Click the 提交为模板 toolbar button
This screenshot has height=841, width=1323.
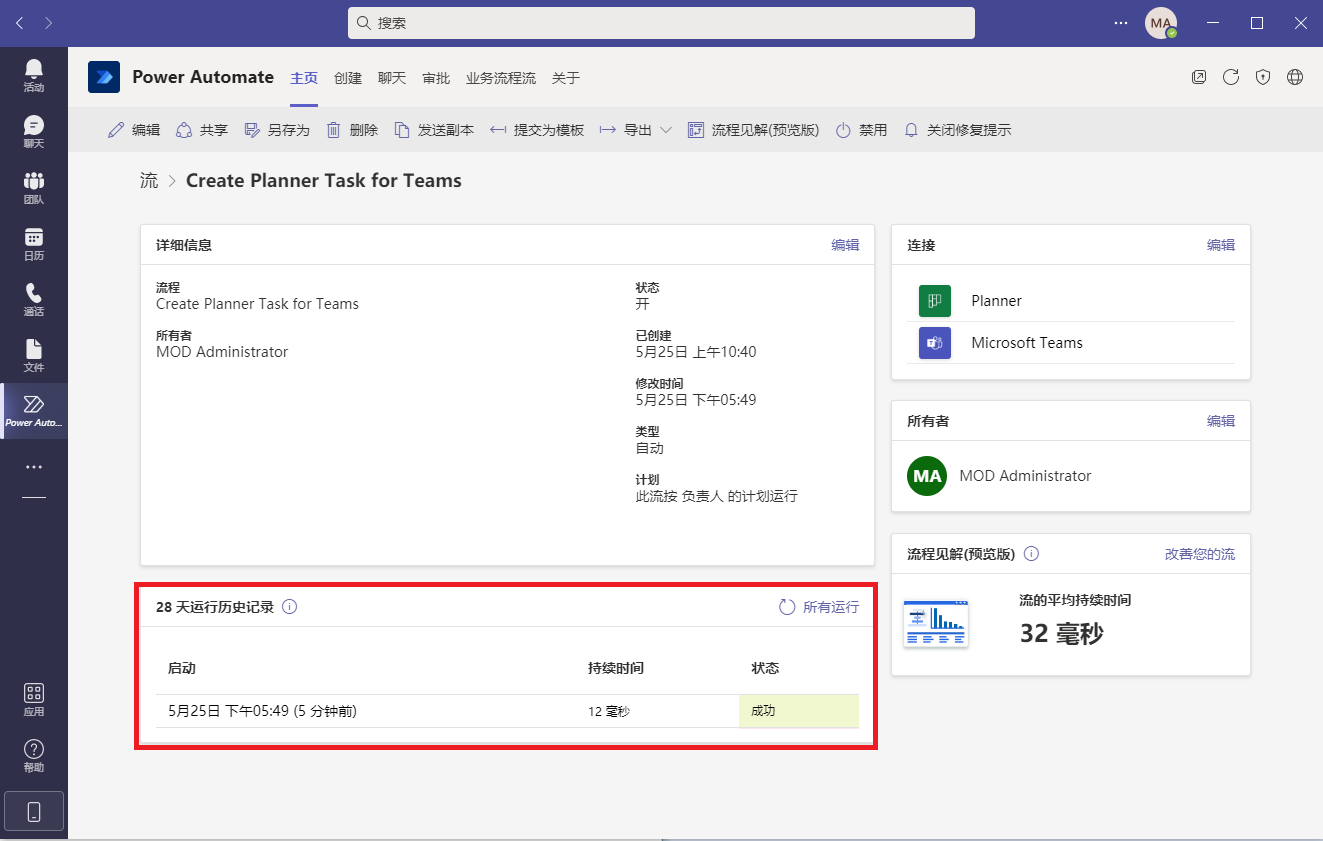pos(537,130)
